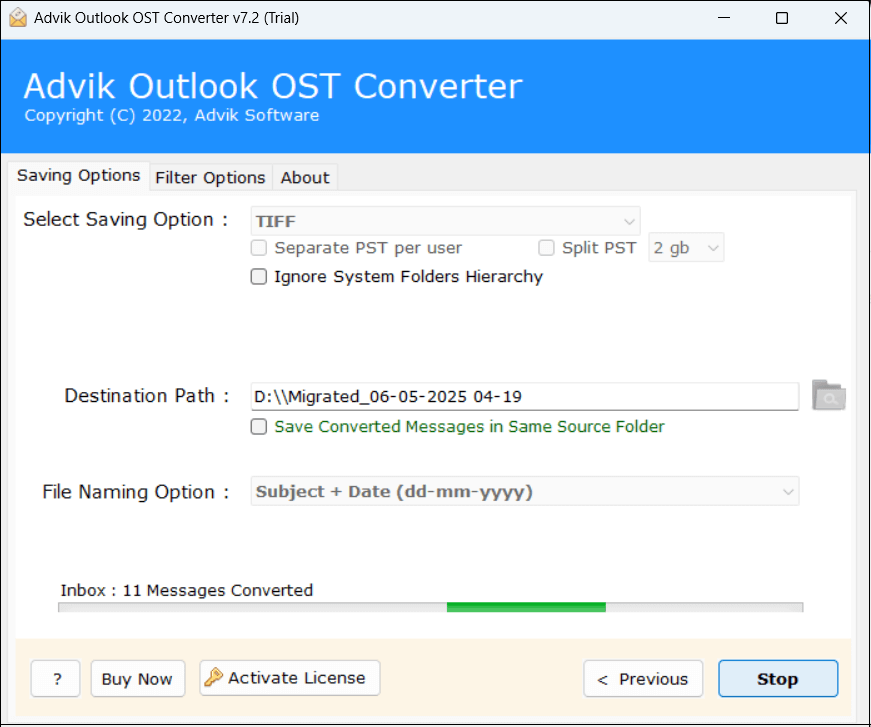Open the Filter Options tab
The image size is (871, 727).
pyautogui.click(x=210, y=178)
